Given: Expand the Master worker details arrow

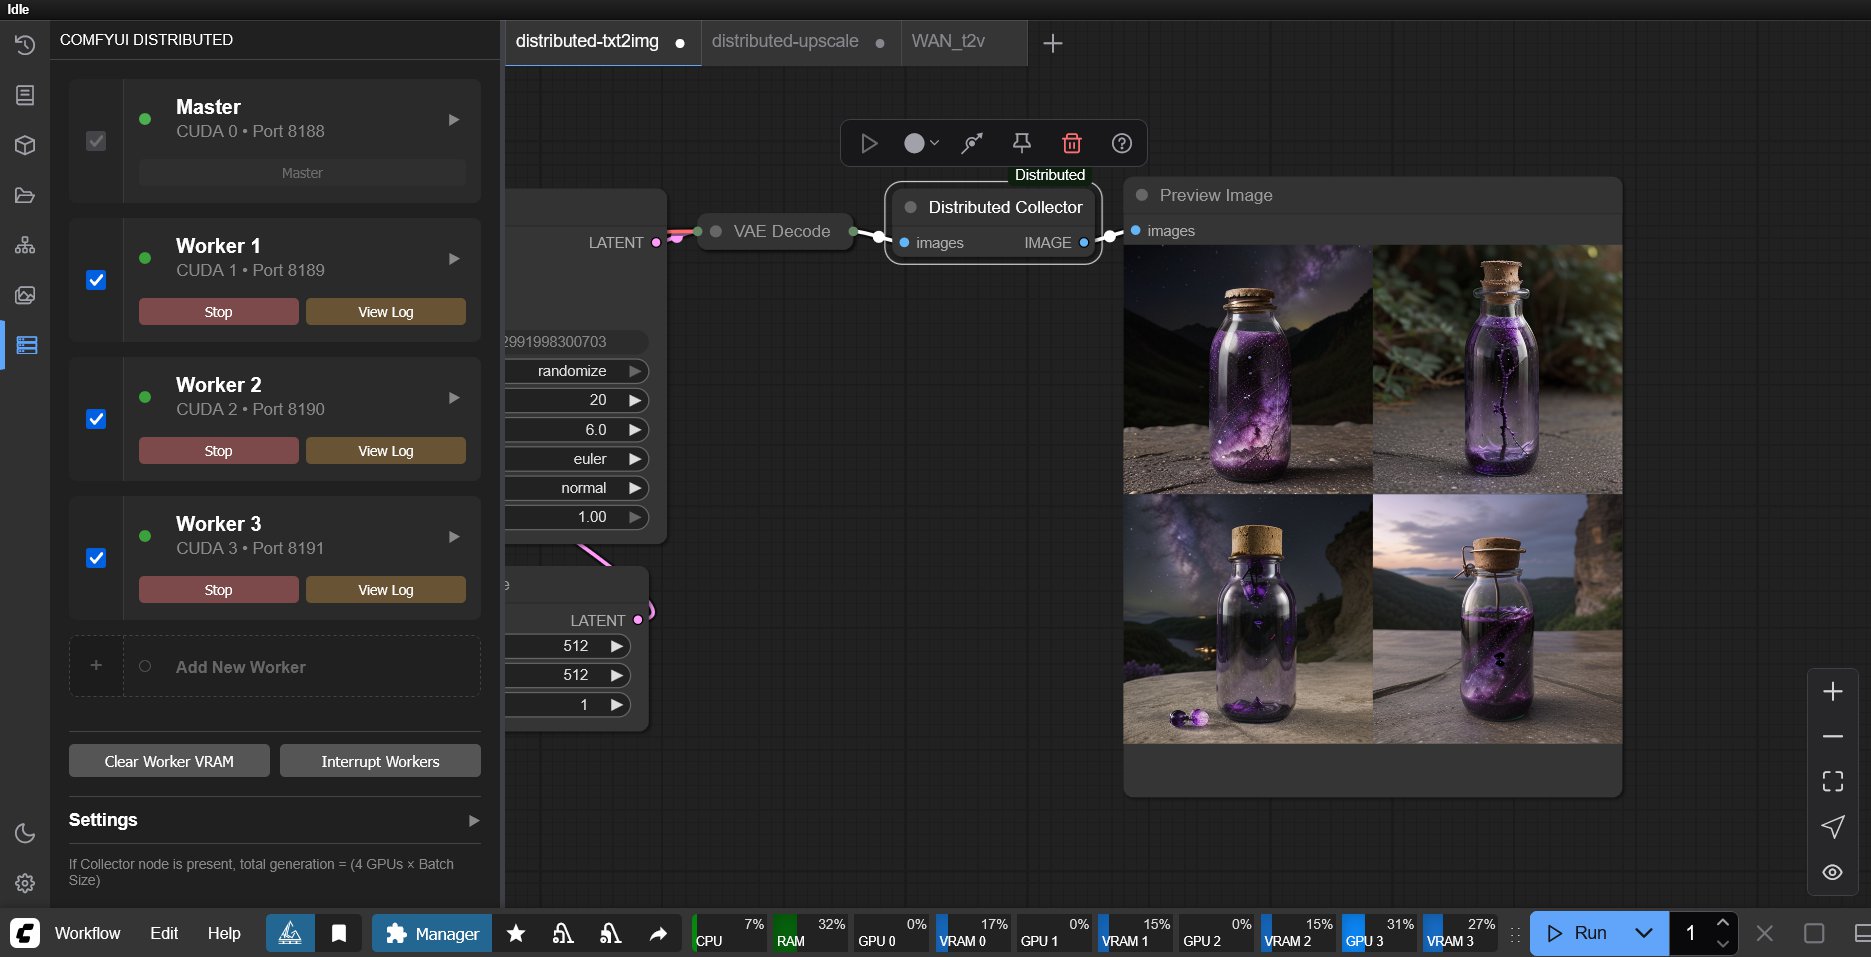Looking at the screenshot, I should click(x=454, y=120).
